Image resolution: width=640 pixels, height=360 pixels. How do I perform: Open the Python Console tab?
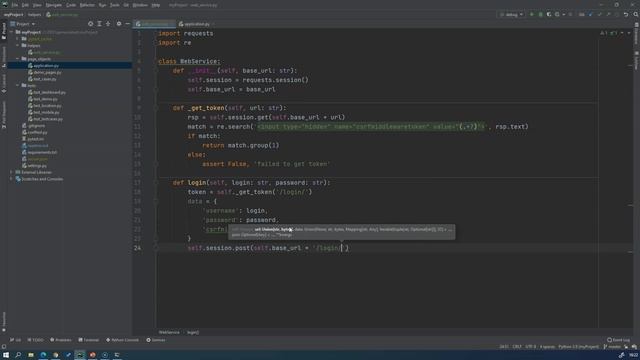coord(122,340)
